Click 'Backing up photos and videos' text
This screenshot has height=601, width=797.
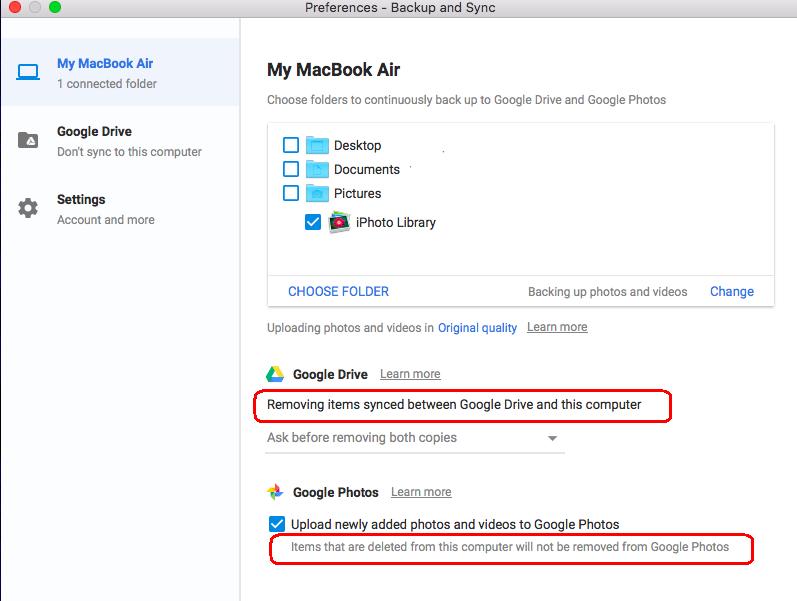607,292
